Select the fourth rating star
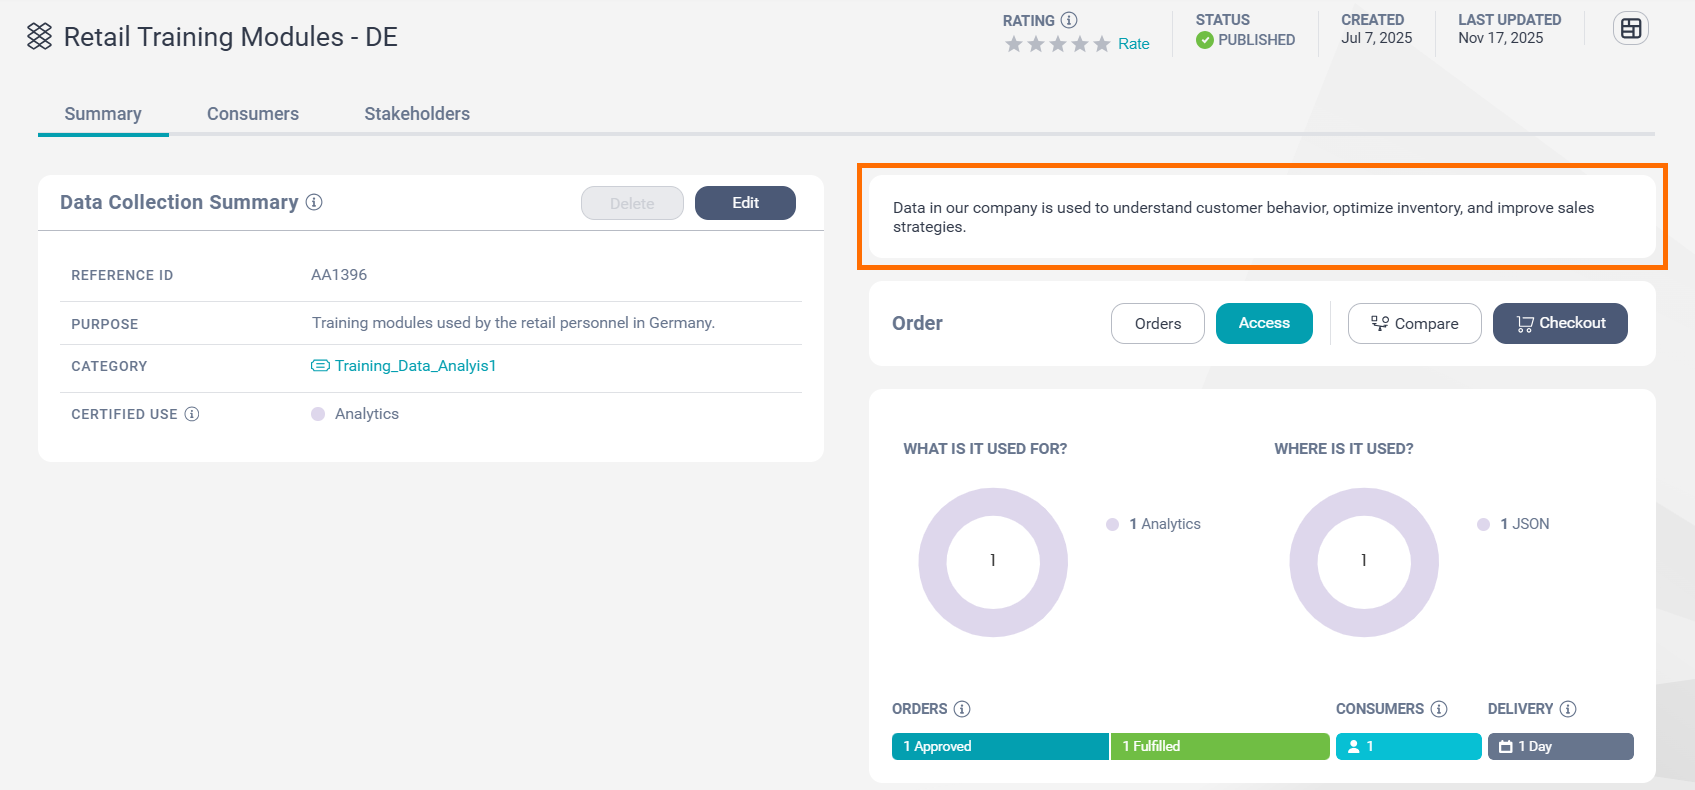This screenshot has width=1695, height=790. click(x=1080, y=44)
